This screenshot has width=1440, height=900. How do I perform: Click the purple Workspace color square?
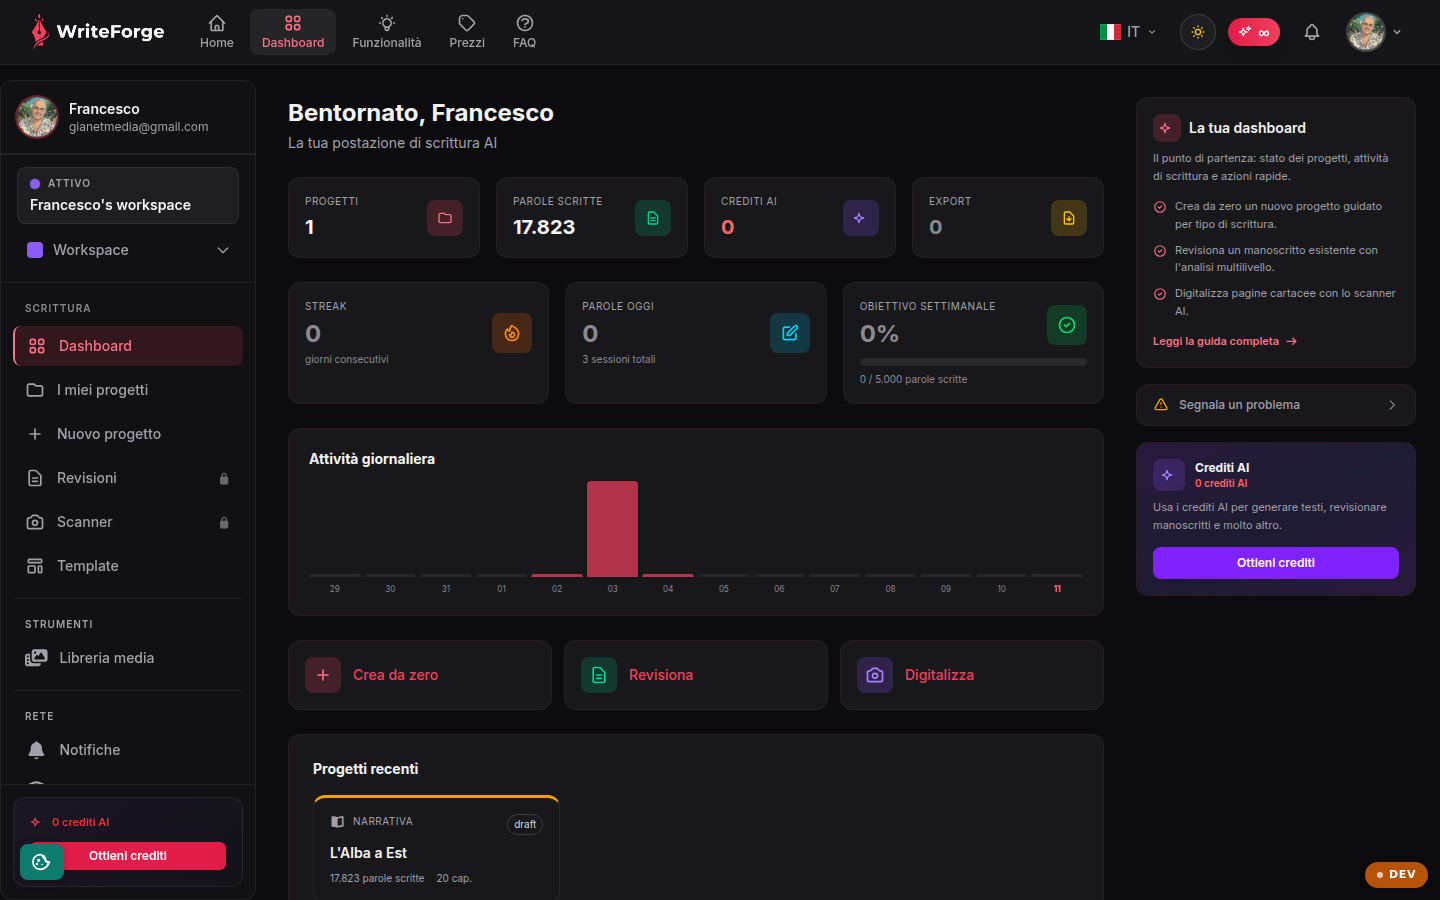coord(35,250)
